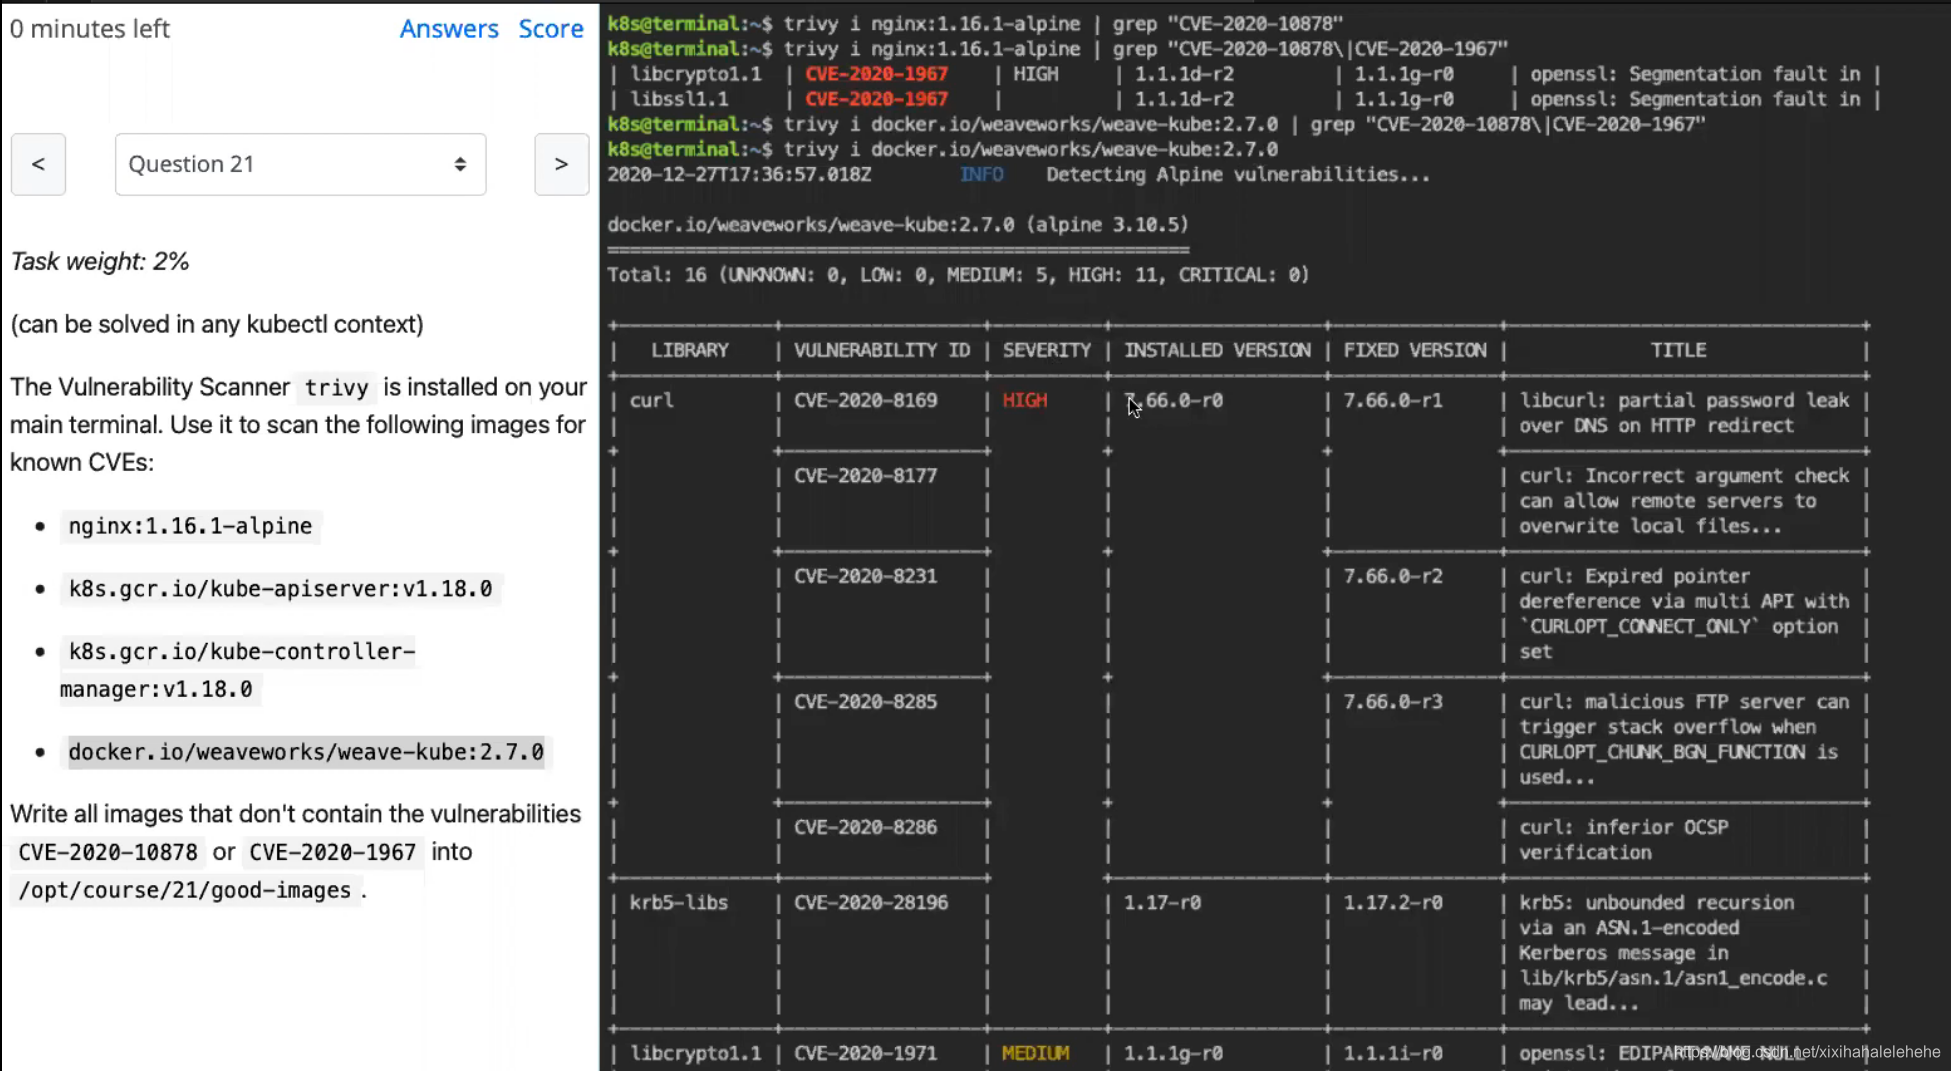This screenshot has width=1951, height=1071.
Task: Click the curl library cell
Action: 652,400
